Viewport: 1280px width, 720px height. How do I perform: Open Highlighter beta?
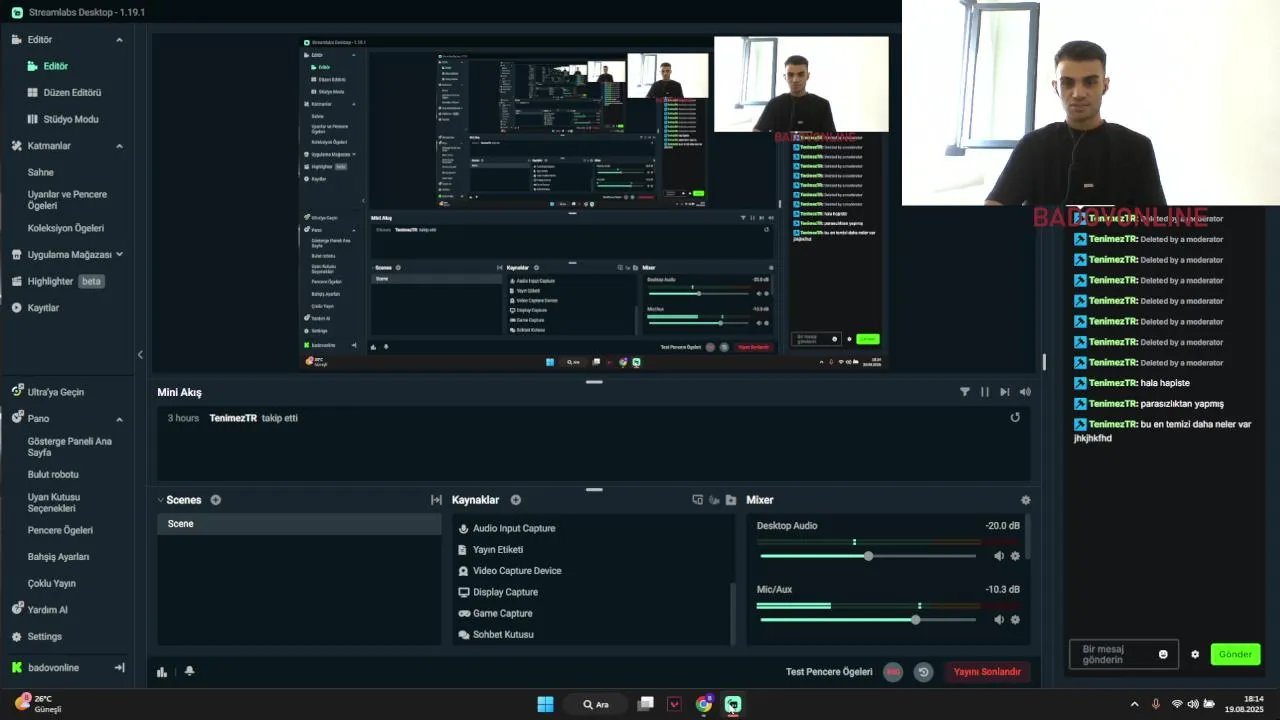pyautogui.click(x=59, y=281)
